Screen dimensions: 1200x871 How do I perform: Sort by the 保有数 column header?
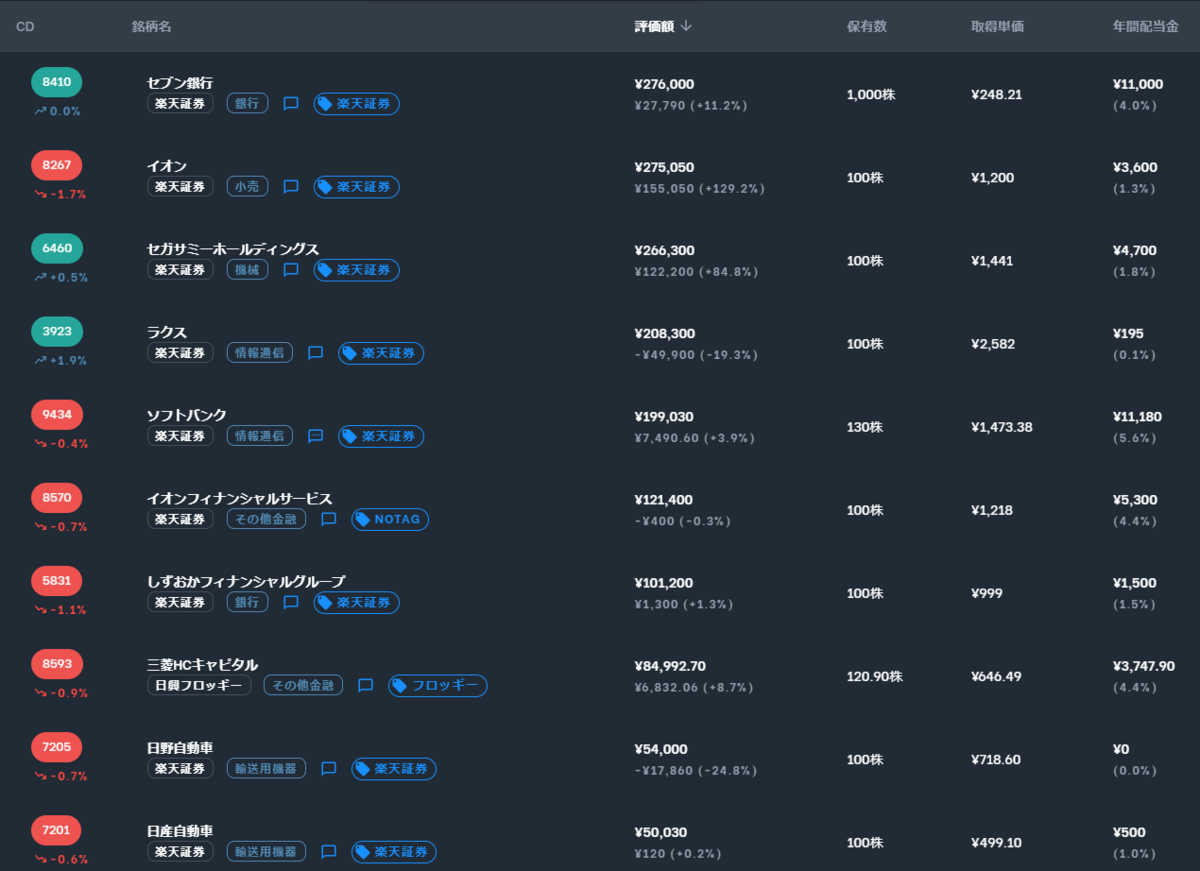866,26
